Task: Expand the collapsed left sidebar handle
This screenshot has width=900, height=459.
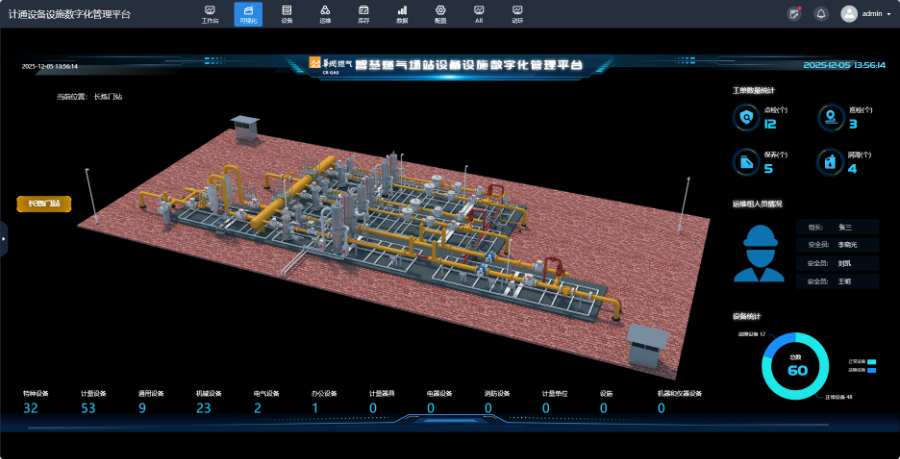Action: pyautogui.click(x=3, y=239)
